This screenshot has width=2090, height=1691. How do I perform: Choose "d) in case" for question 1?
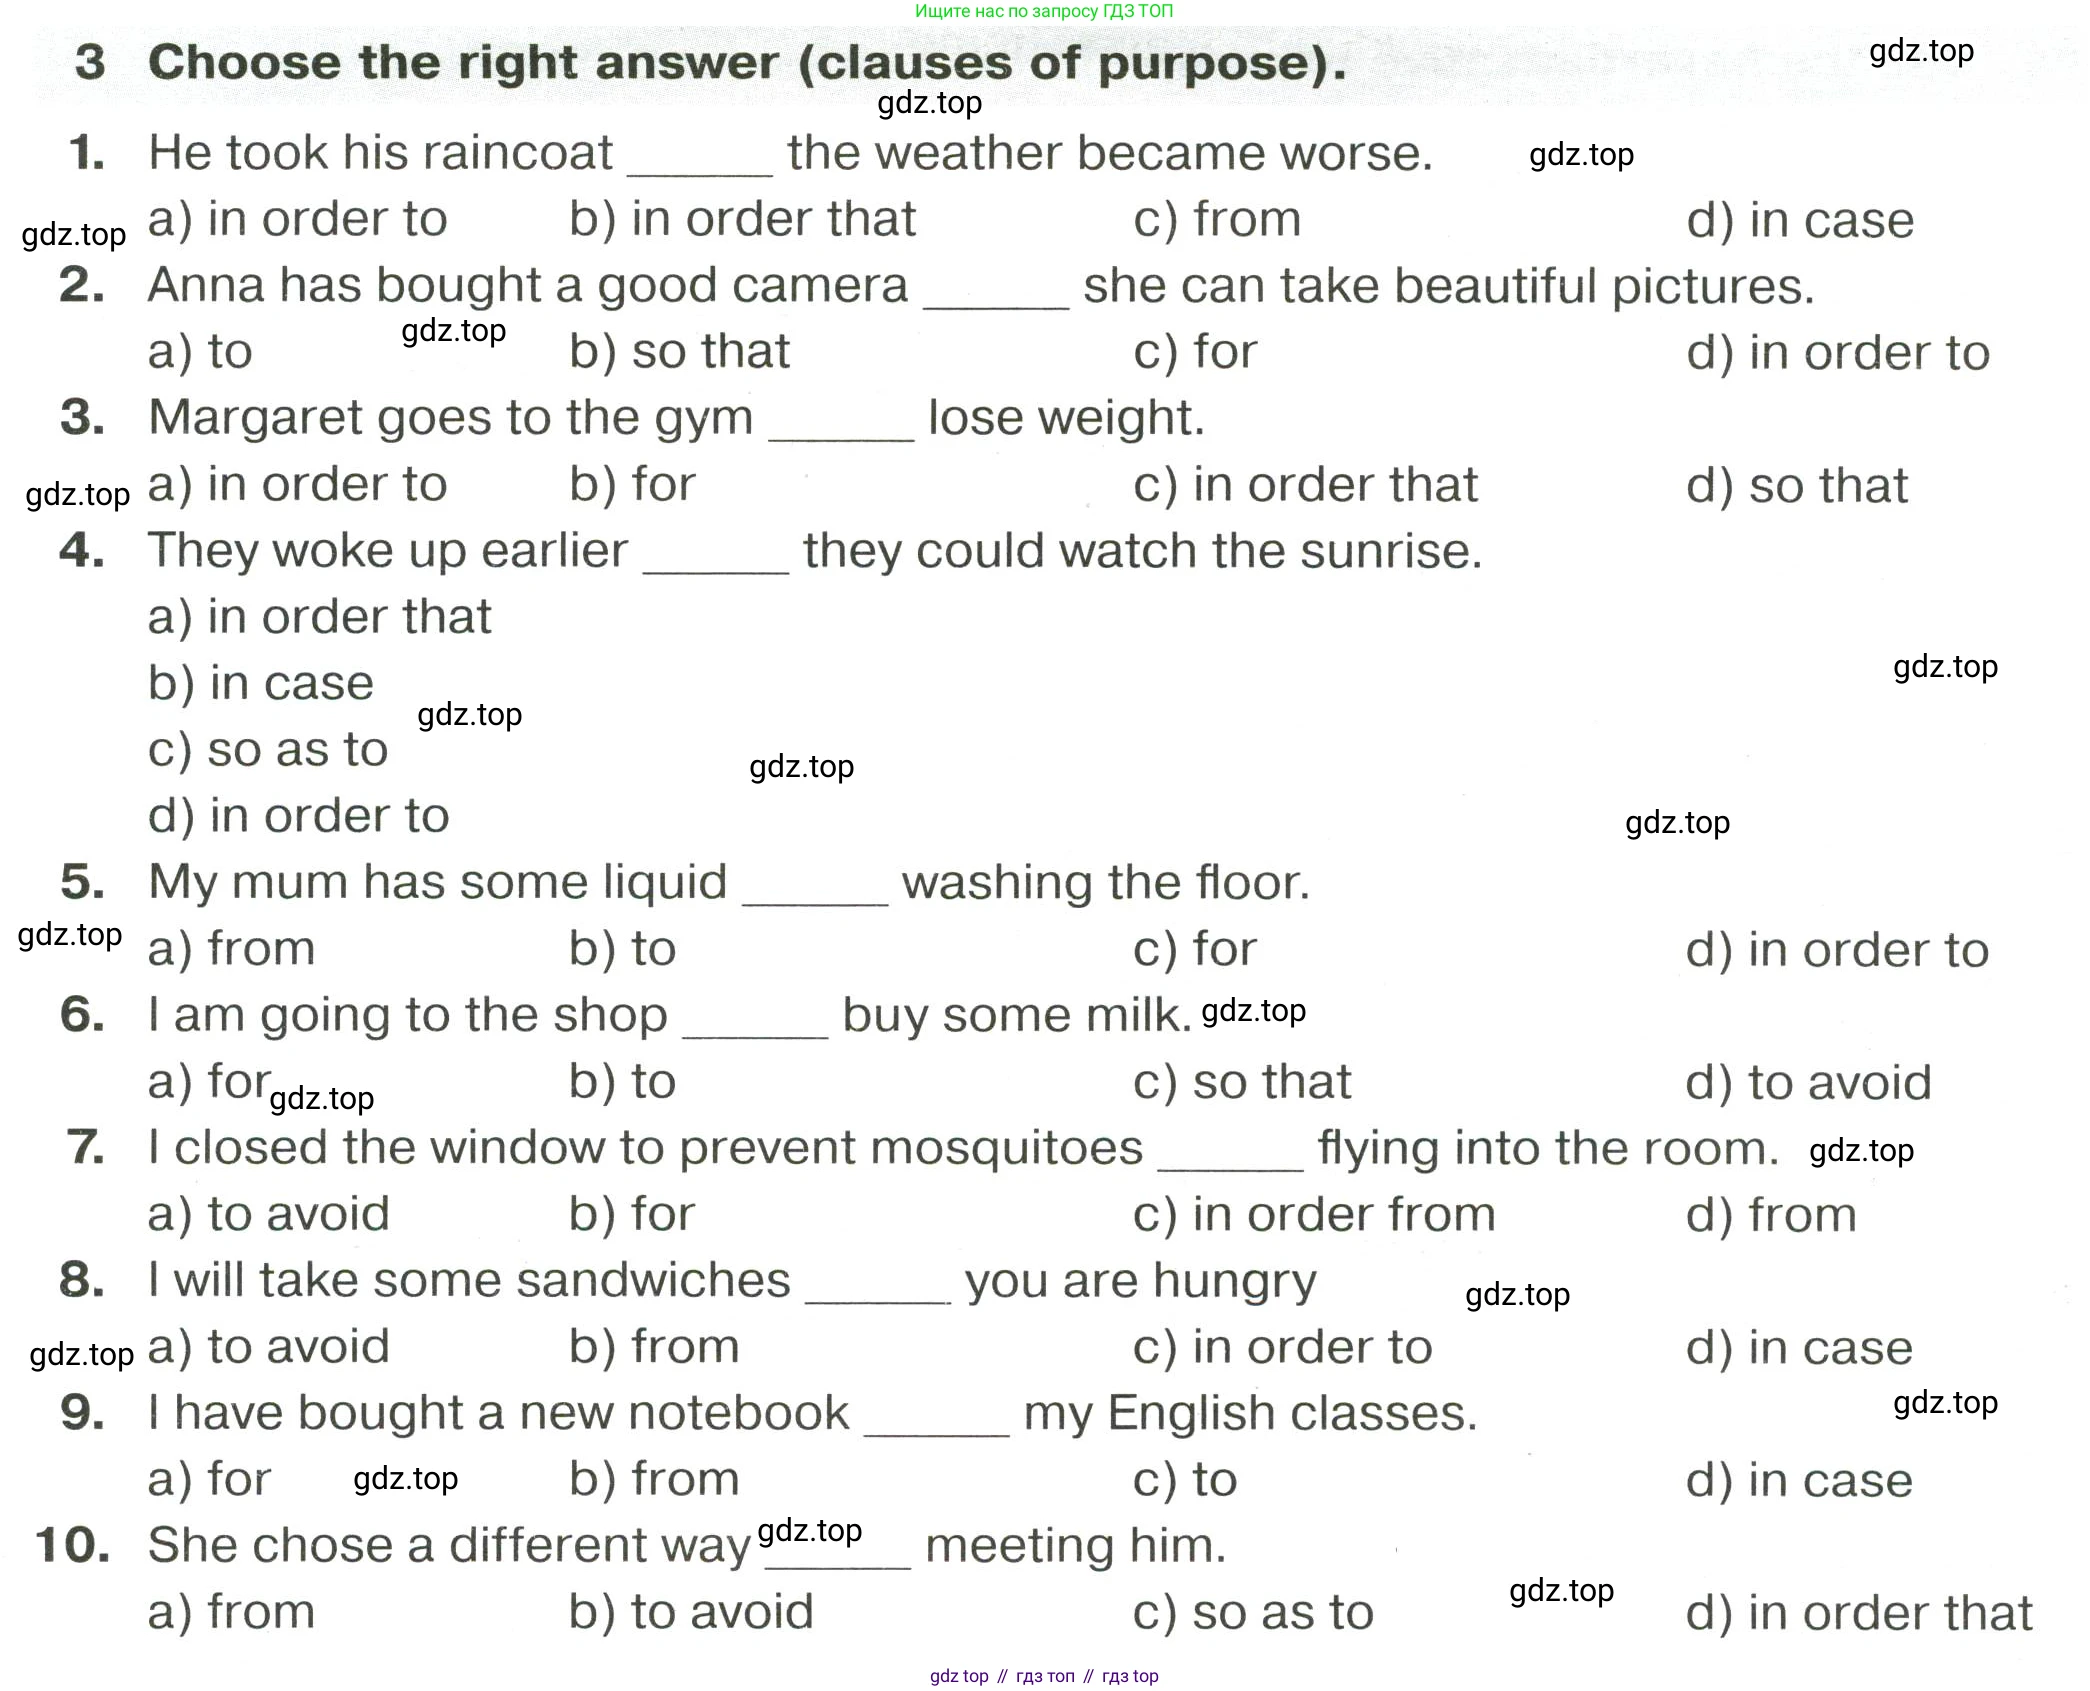[1799, 220]
